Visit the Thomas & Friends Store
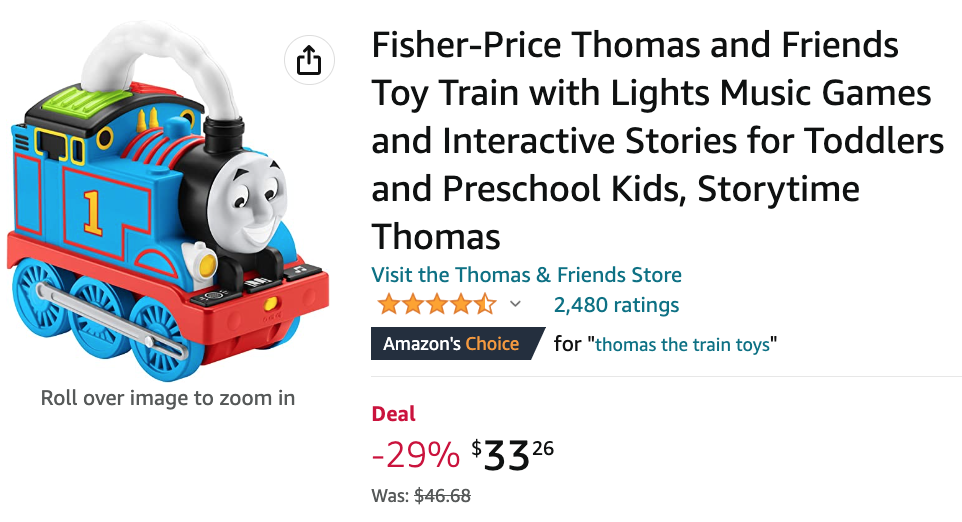The height and width of the screenshot is (522, 962). coord(526,275)
